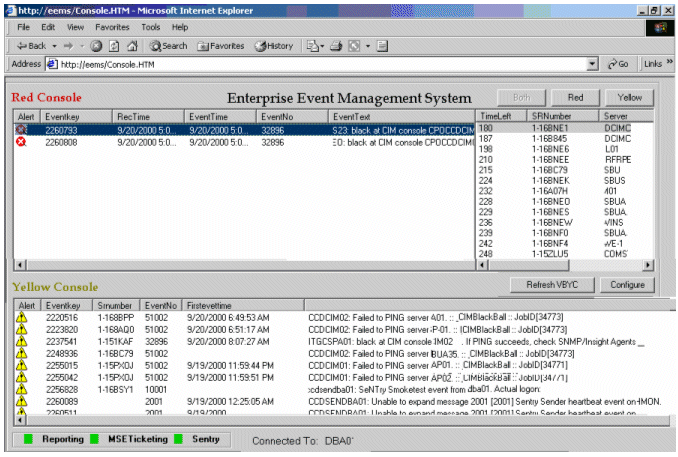The width and height of the screenshot is (678, 457).
Task: Click the Stop loading icon
Action: 96,46
